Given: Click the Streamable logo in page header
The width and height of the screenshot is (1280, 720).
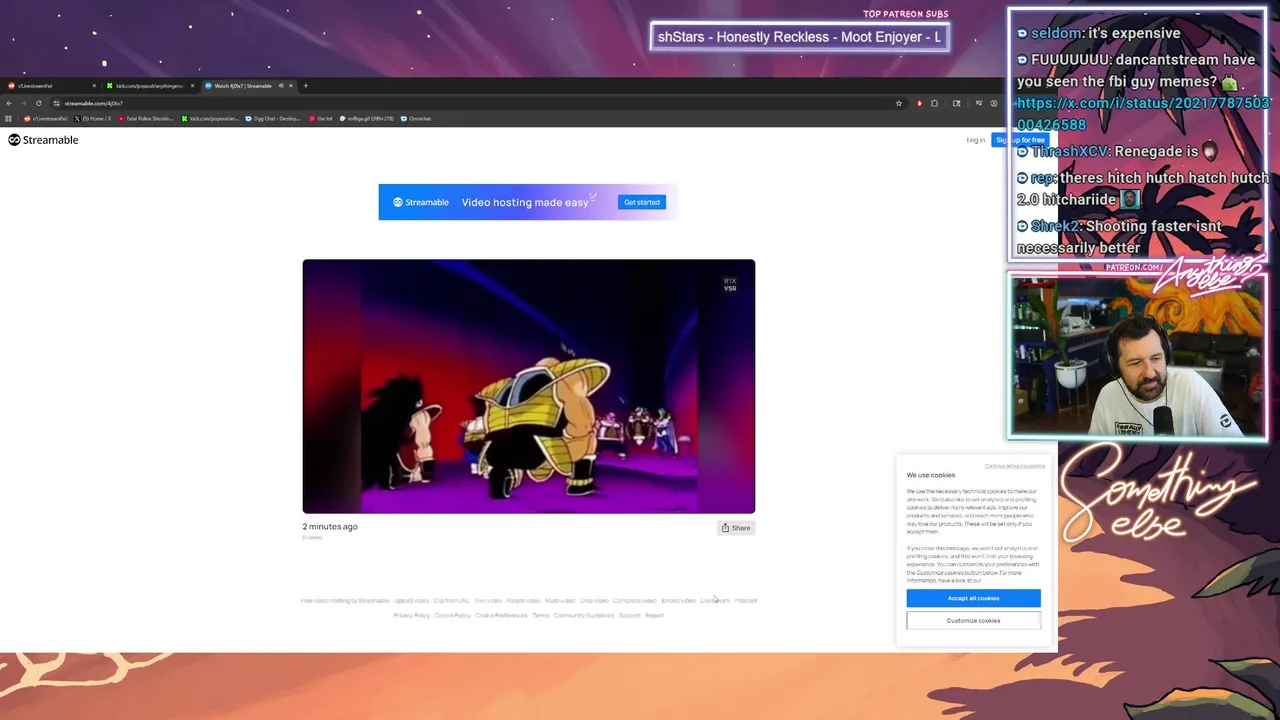Looking at the screenshot, I should pyautogui.click(x=43, y=140).
